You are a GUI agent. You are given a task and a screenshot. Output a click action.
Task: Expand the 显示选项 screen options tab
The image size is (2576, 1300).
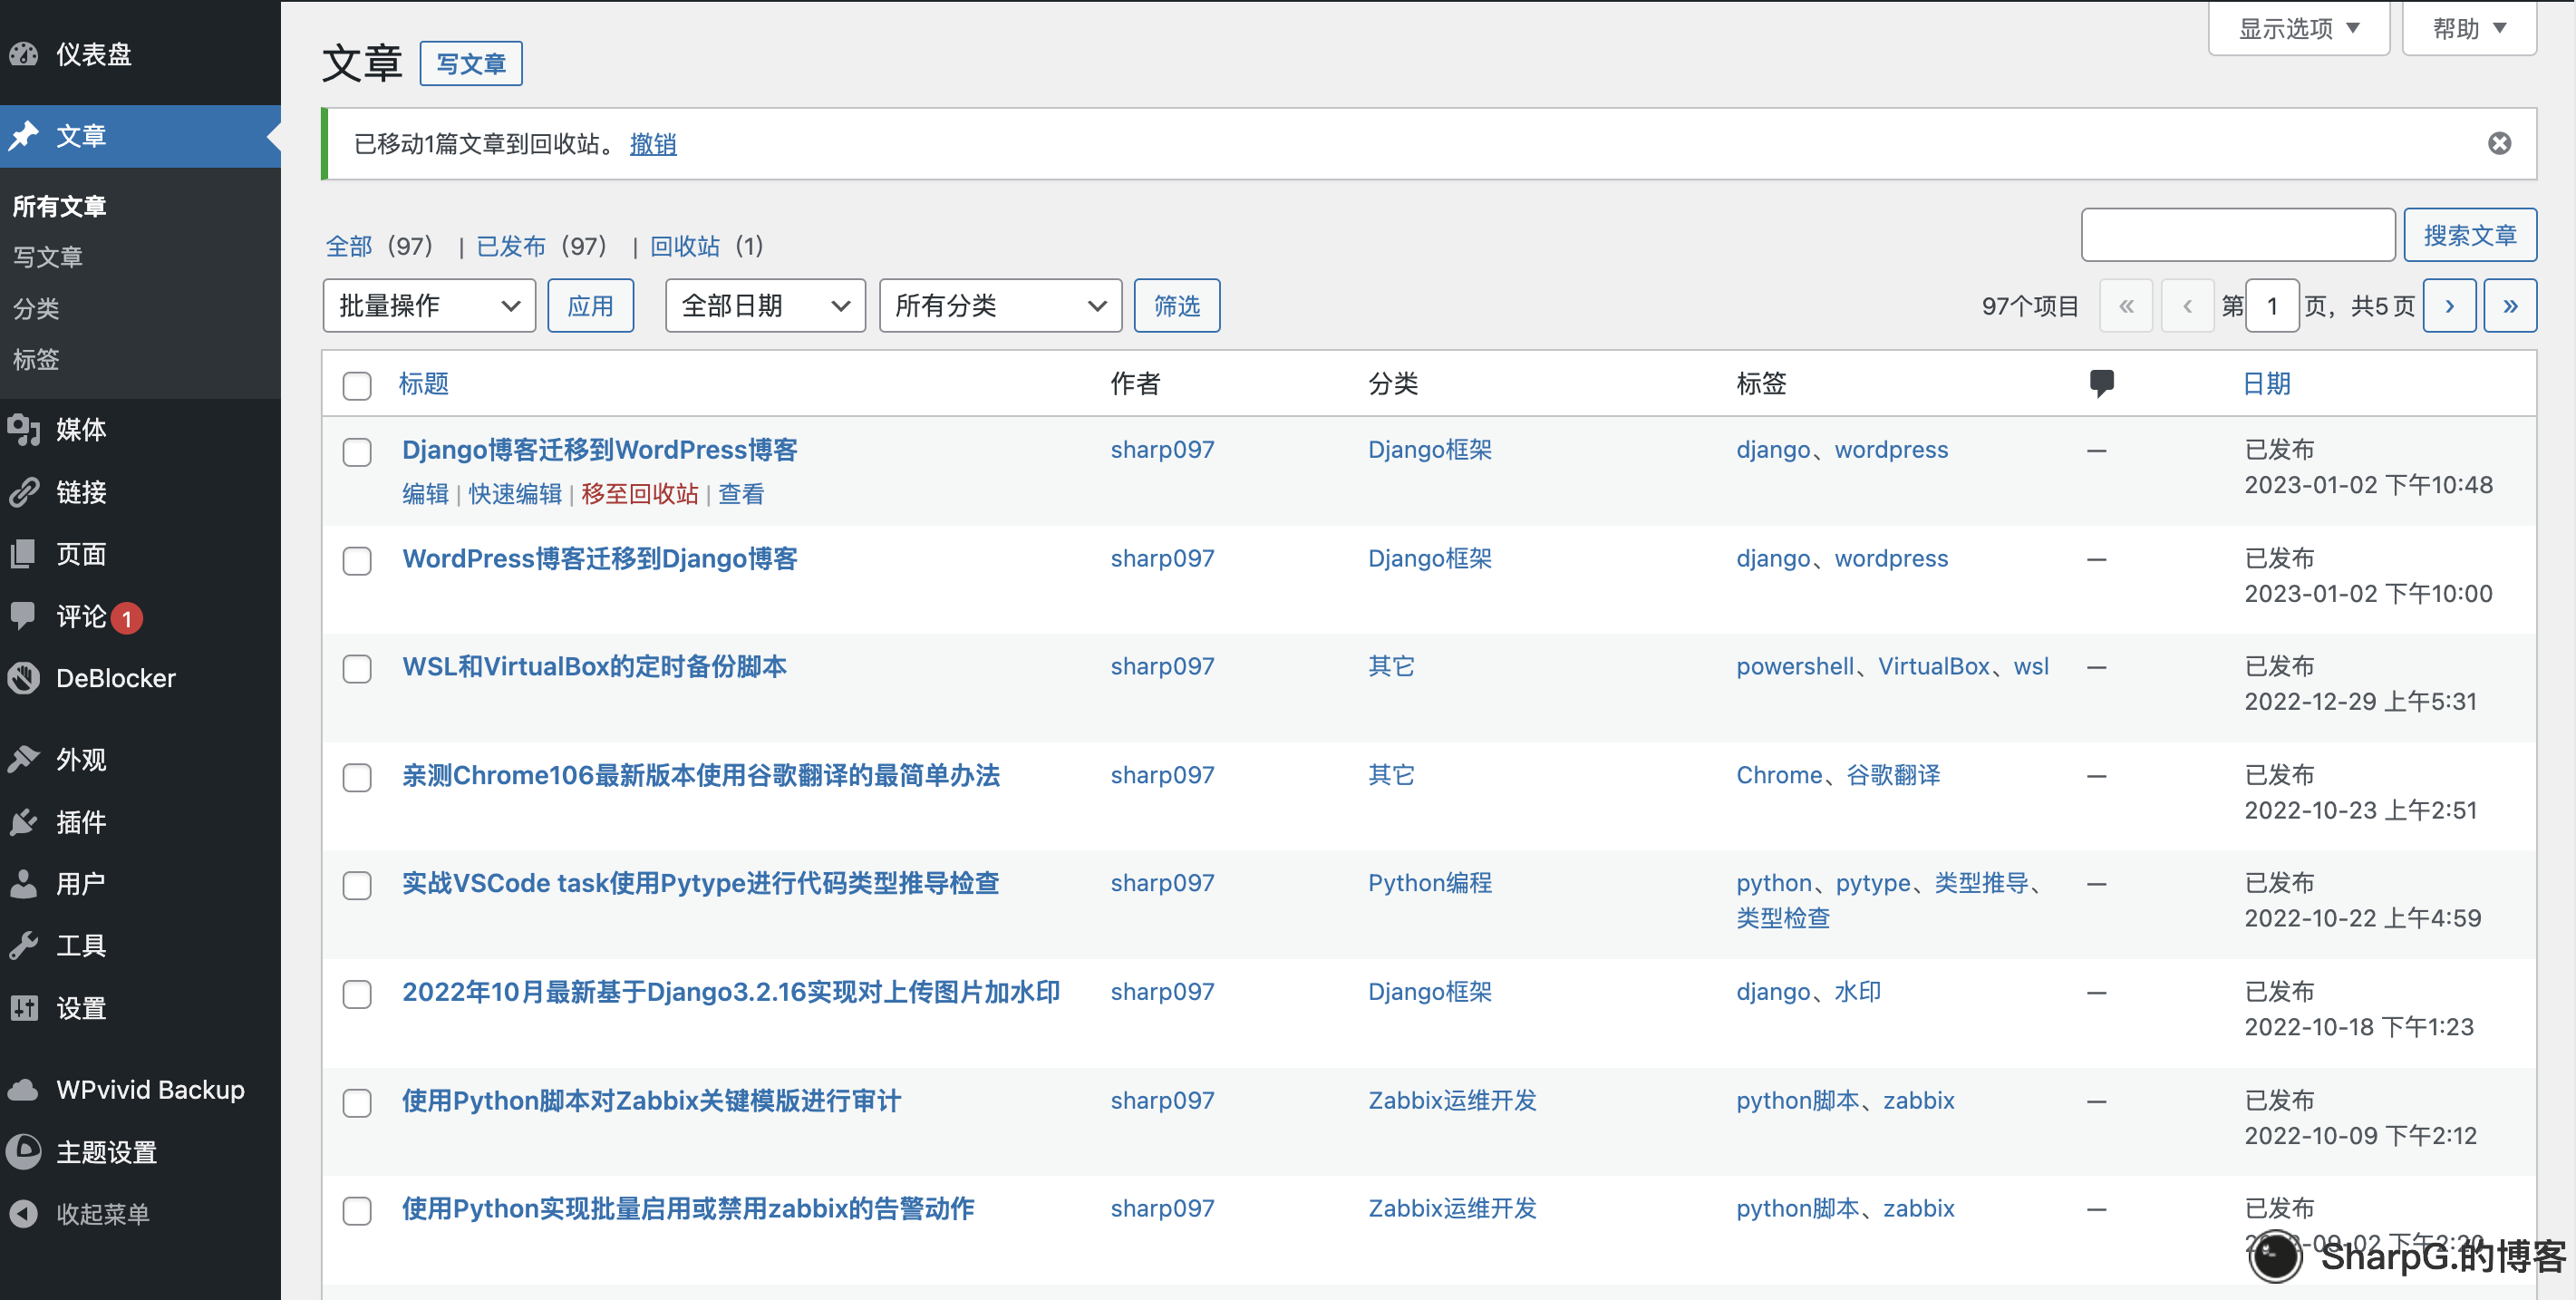[x=2298, y=28]
